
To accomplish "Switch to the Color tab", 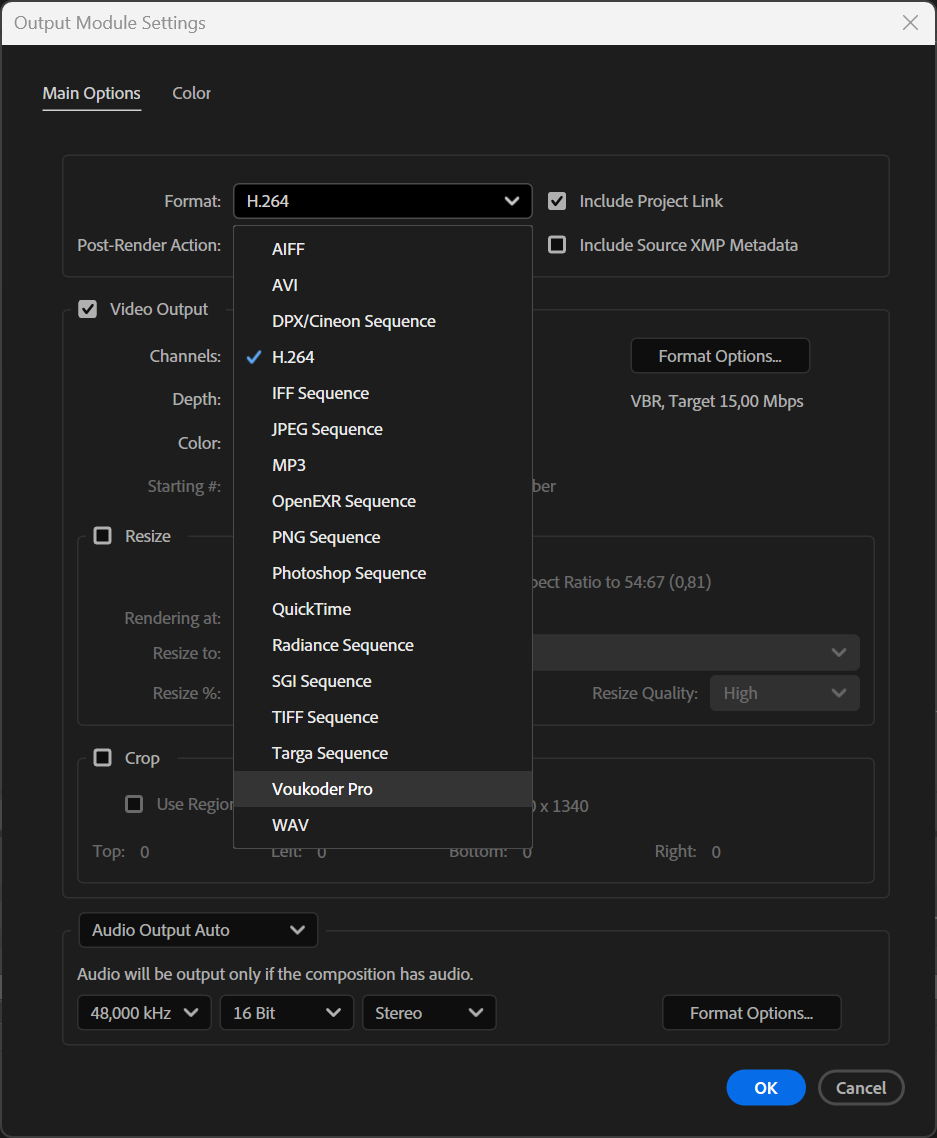I will point(191,93).
